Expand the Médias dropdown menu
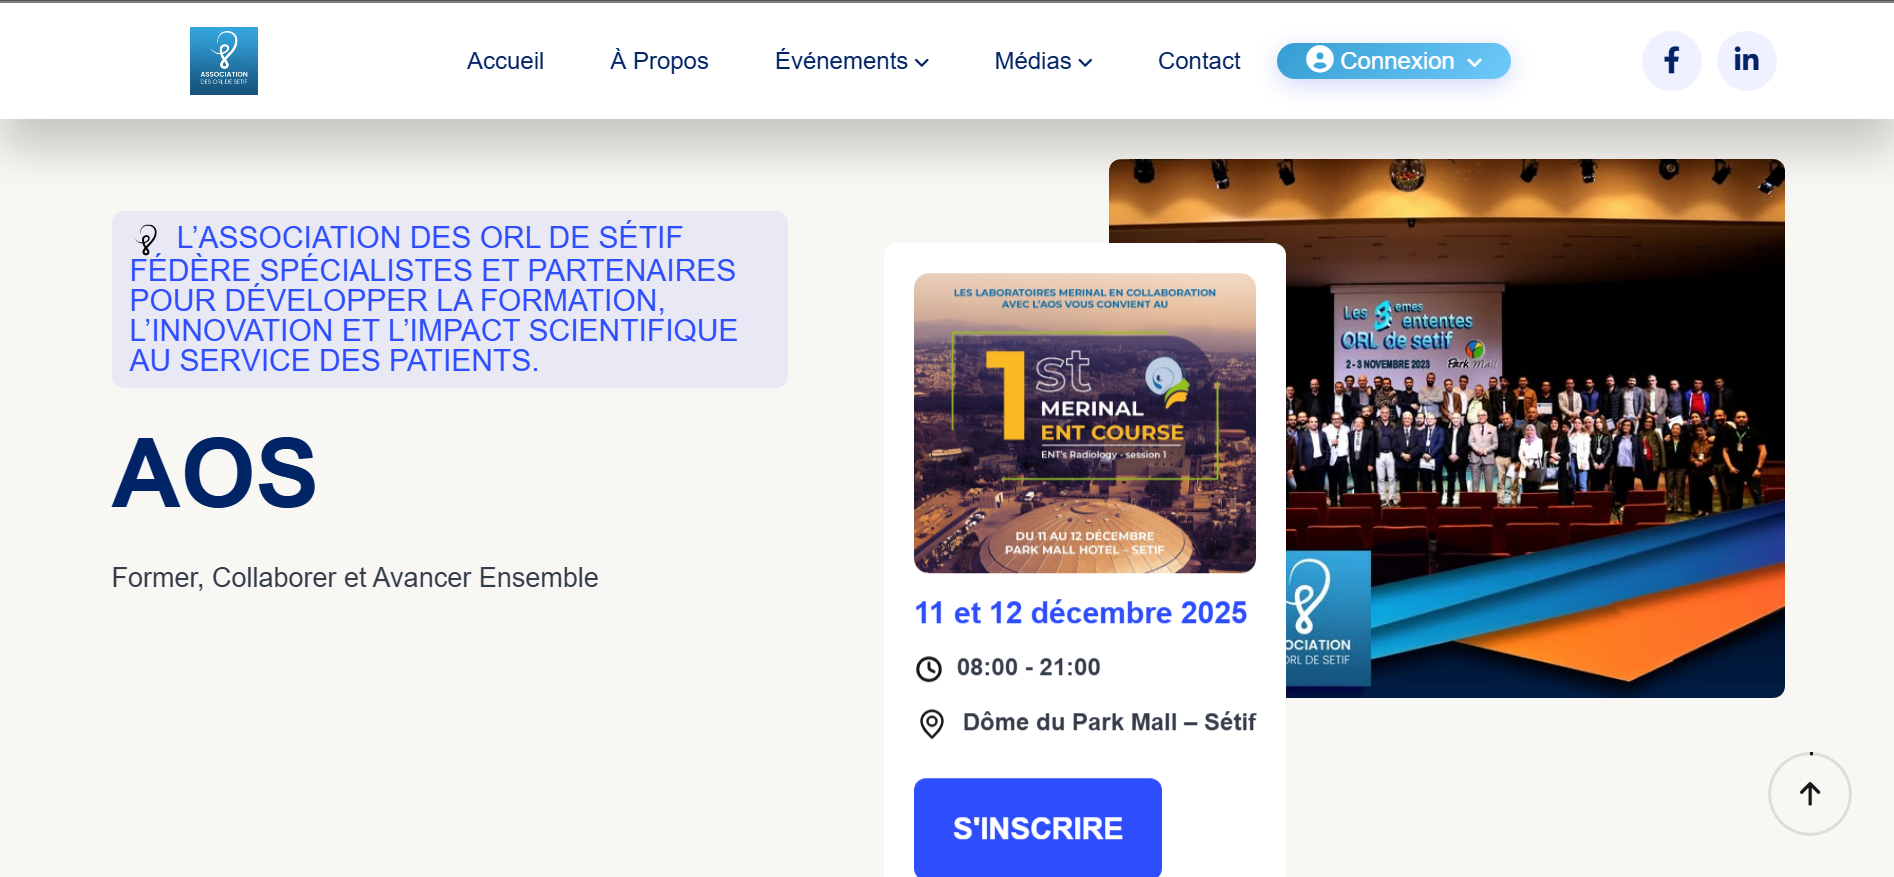This screenshot has width=1894, height=877. click(x=1042, y=61)
